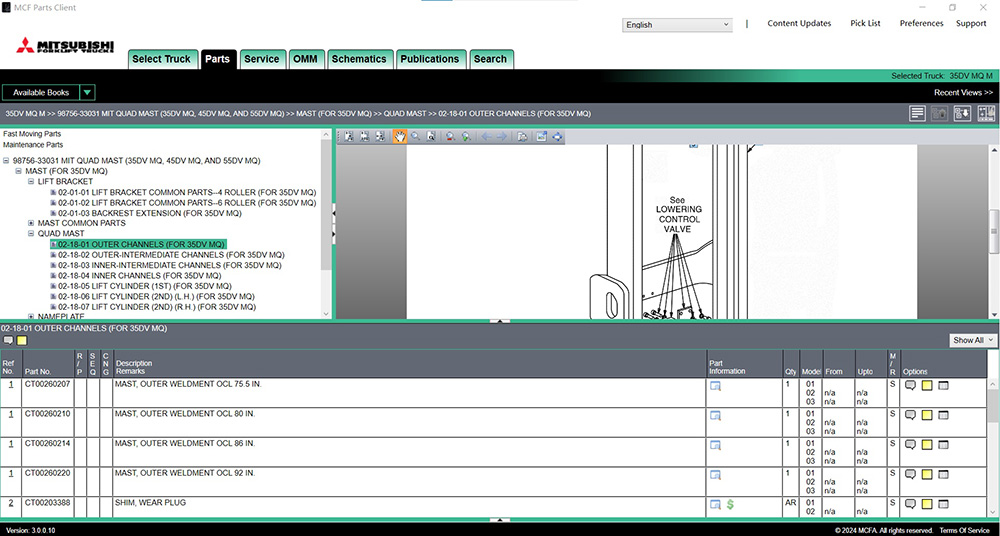Open the Available Books dropdown arrow
This screenshot has height=536, width=1000.
click(x=87, y=93)
